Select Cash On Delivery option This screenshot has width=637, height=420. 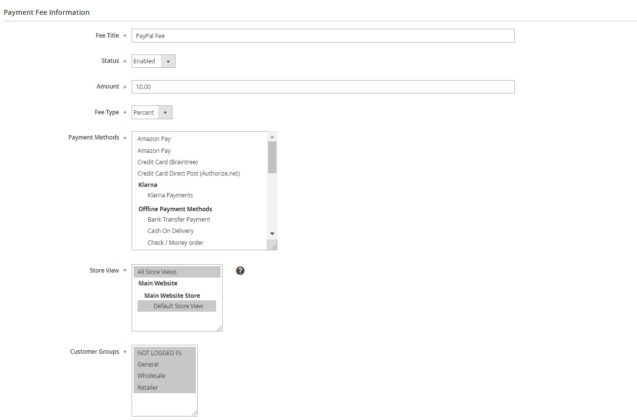point(171,231)
